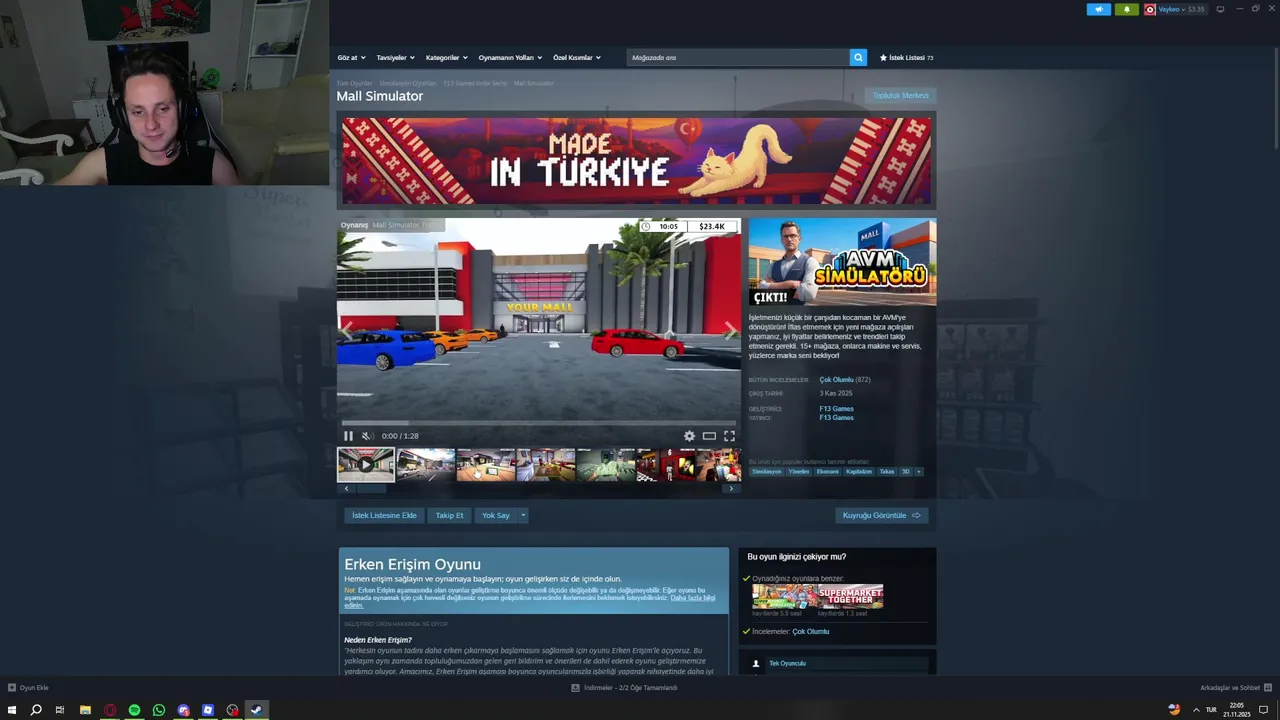Open Daha fazla bilgi edinin link
1280x720 pixels.
693,598
